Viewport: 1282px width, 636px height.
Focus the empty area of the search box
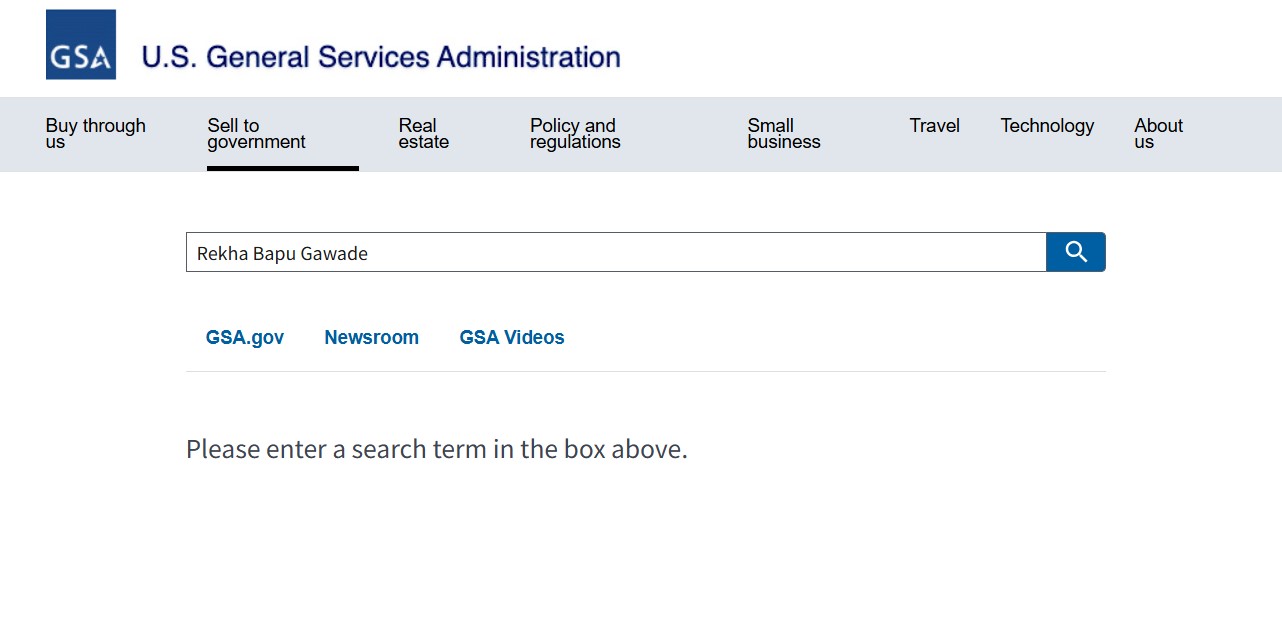pyautogui.click(x=700, y=253)
